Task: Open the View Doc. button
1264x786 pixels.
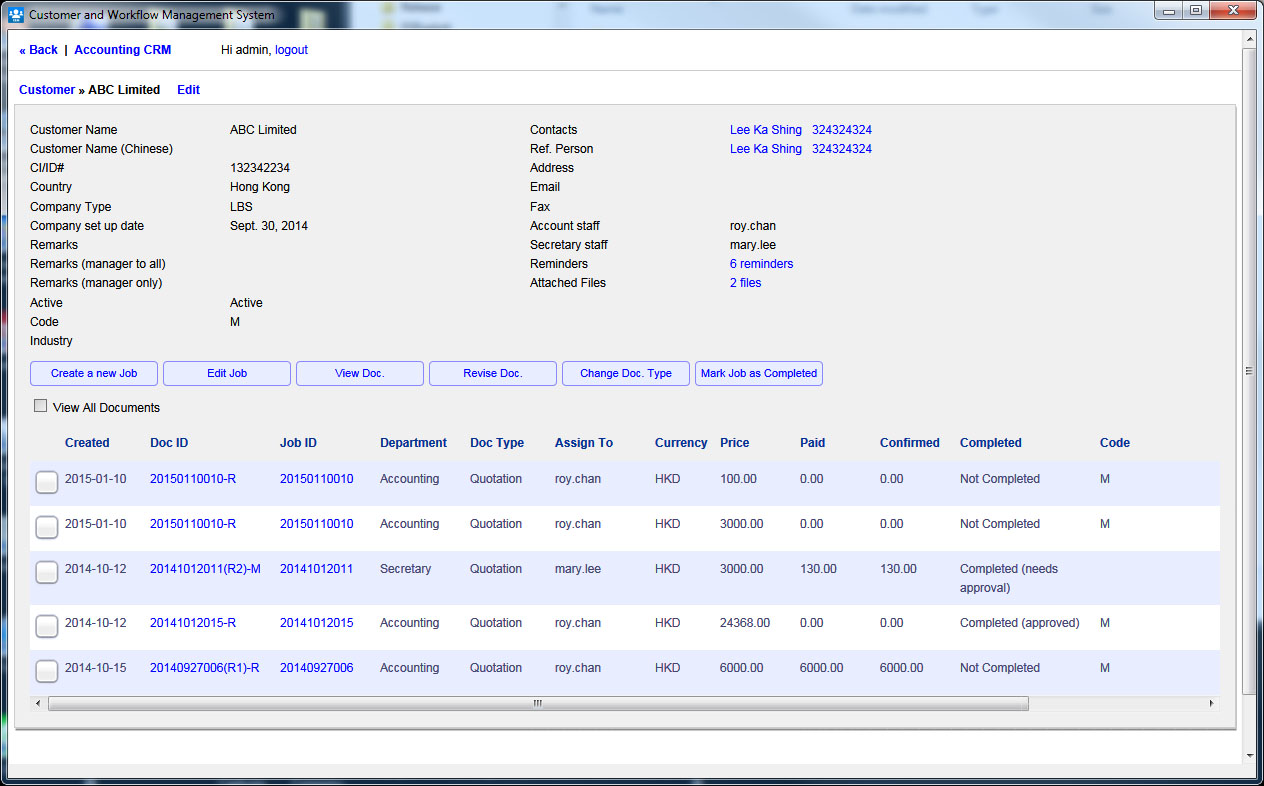Action: [360, 373]
